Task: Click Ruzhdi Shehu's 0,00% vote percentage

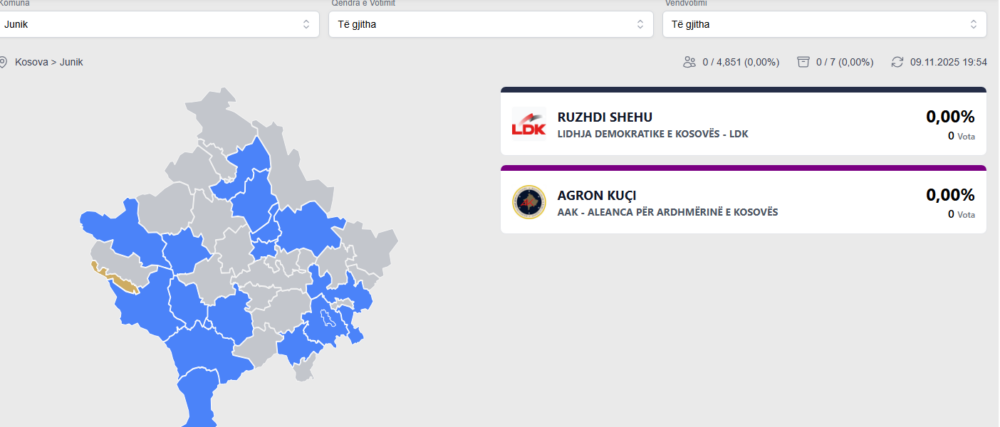Action: [949, 116]
